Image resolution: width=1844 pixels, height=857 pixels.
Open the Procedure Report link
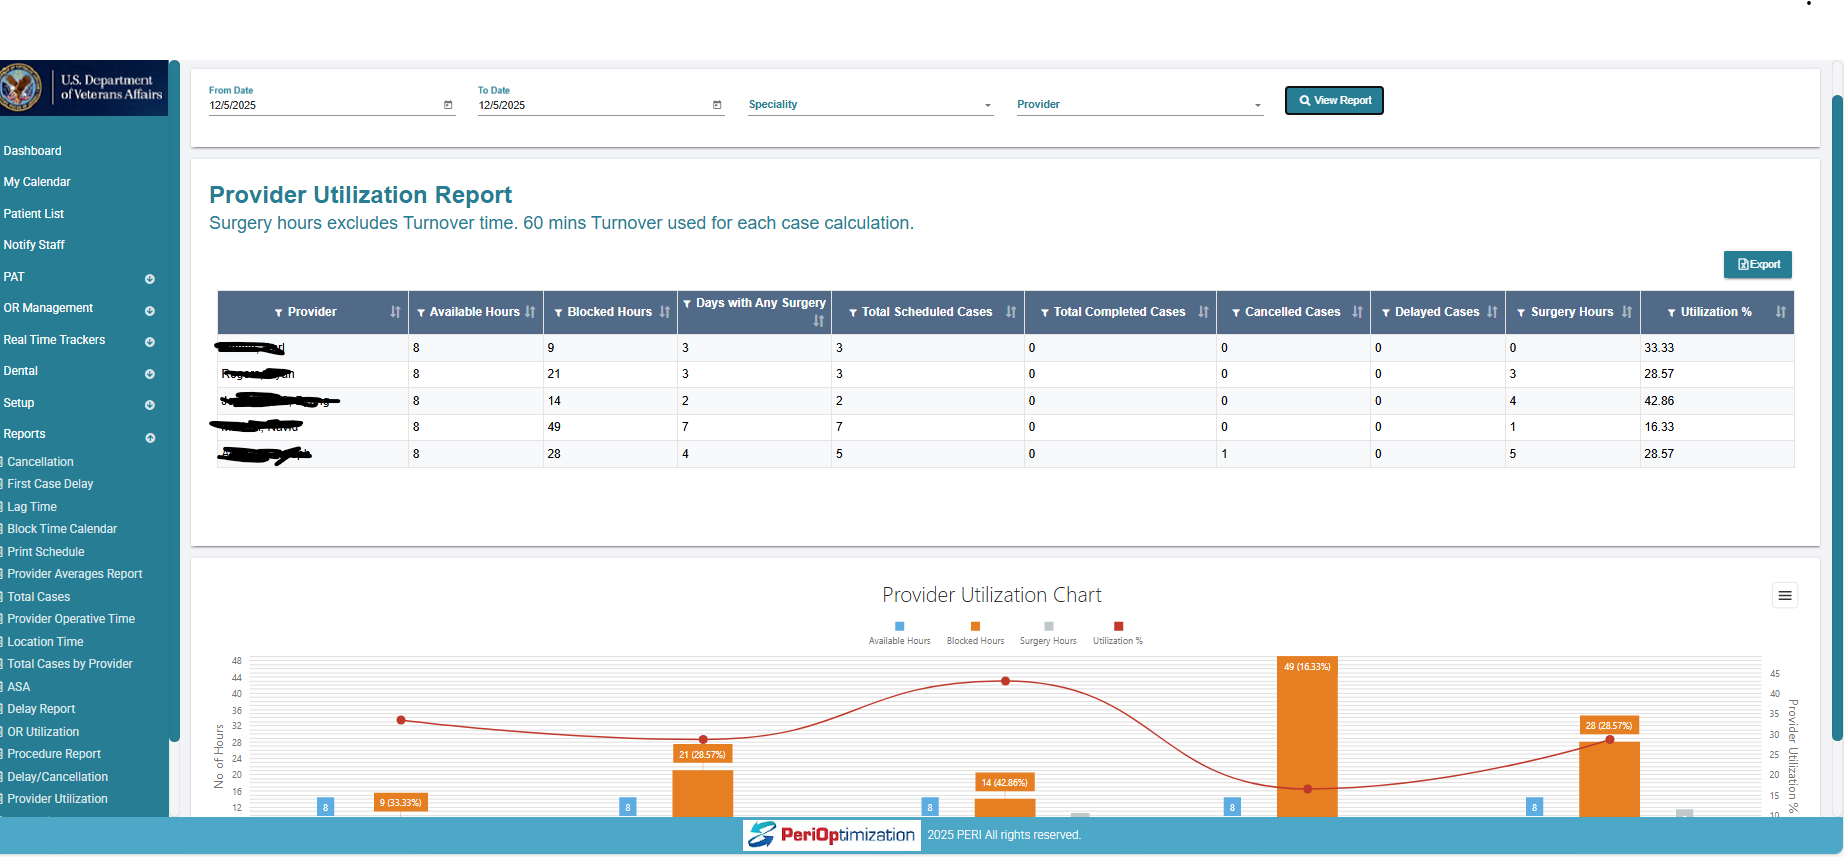[x=54, y=754]
